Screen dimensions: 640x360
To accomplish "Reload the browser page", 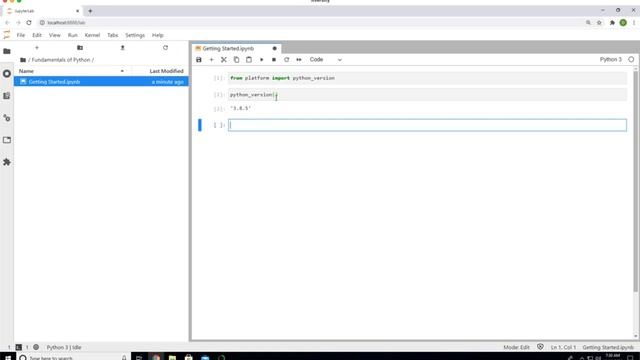I will click(x=29, y=23).
